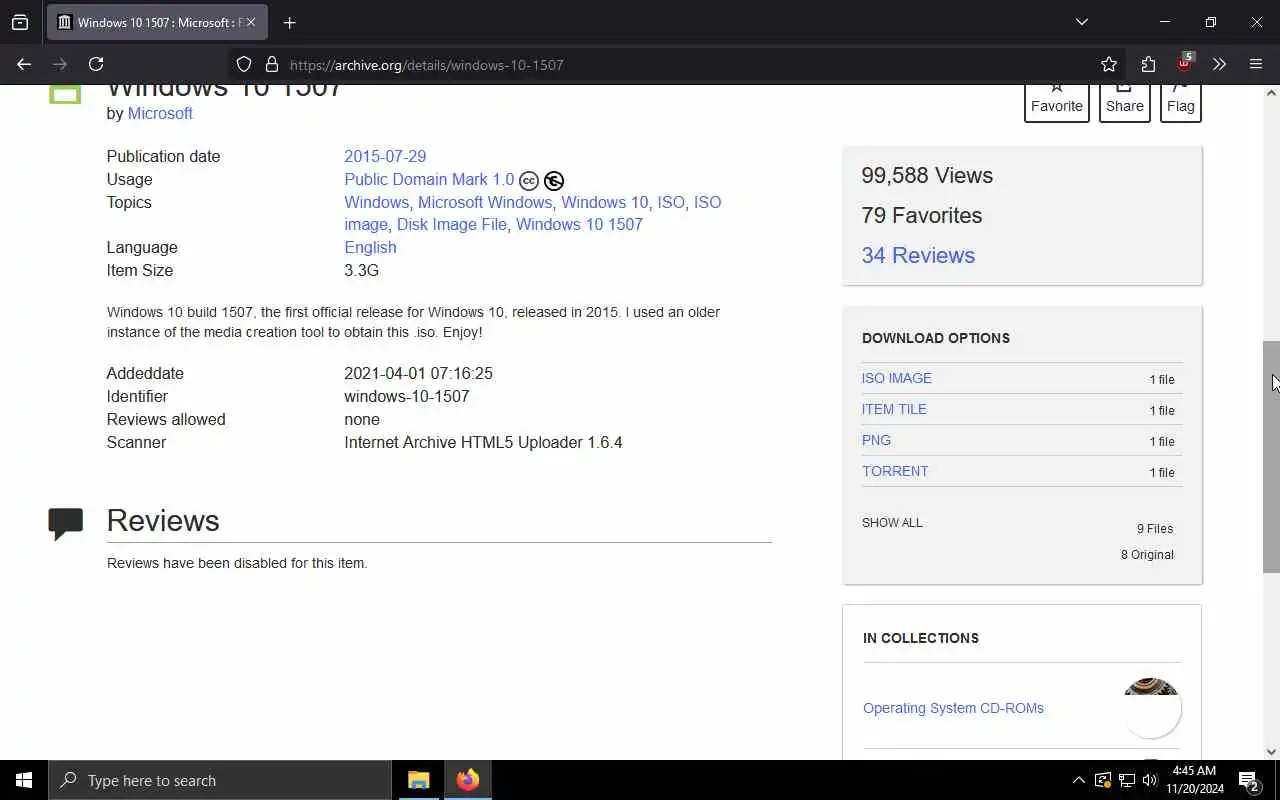This screenshot has height=800, width=1280.
Task: Click the Firefox taskbar icon
Action: pyautogui.click(x=467, y=780)
